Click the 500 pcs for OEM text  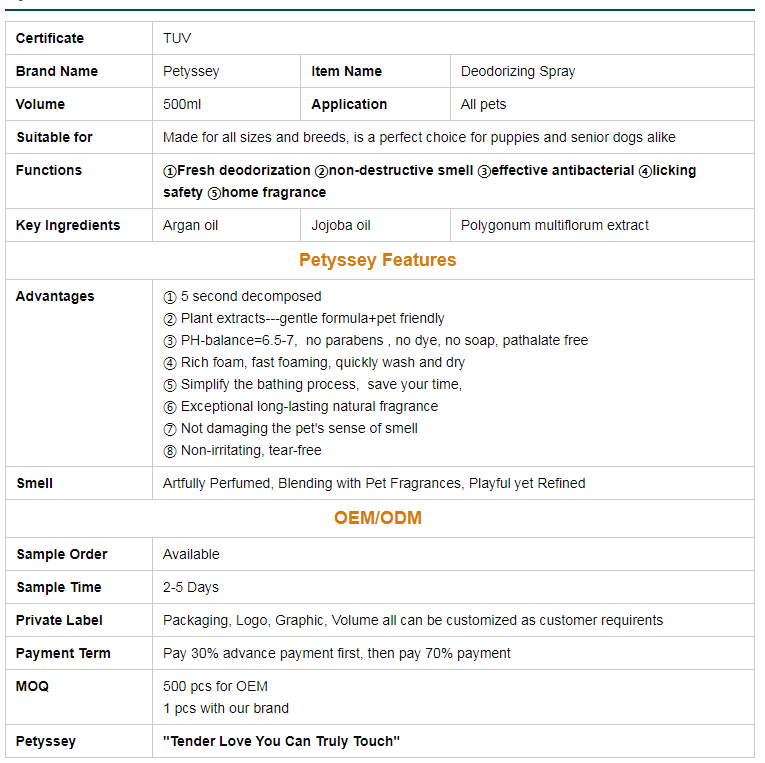216,686
